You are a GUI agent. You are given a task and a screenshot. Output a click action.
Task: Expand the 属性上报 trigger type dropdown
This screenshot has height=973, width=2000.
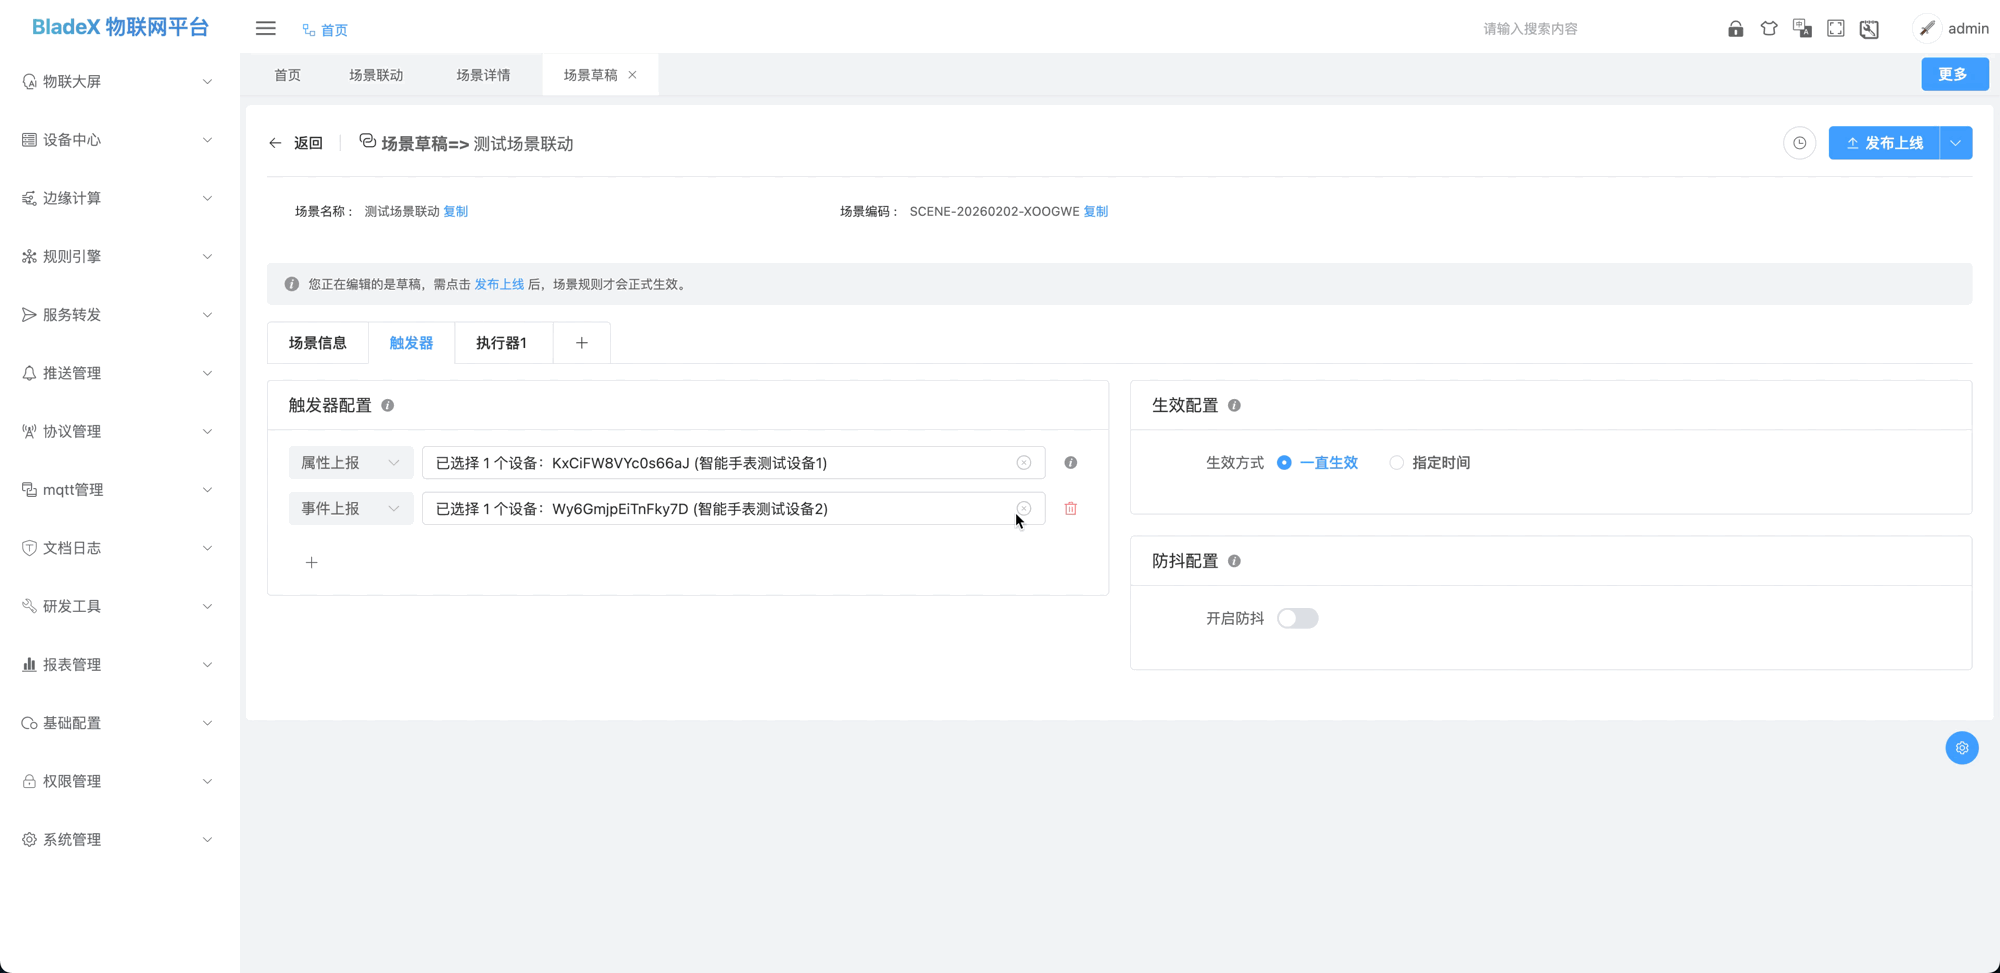(x=350, y=462)
